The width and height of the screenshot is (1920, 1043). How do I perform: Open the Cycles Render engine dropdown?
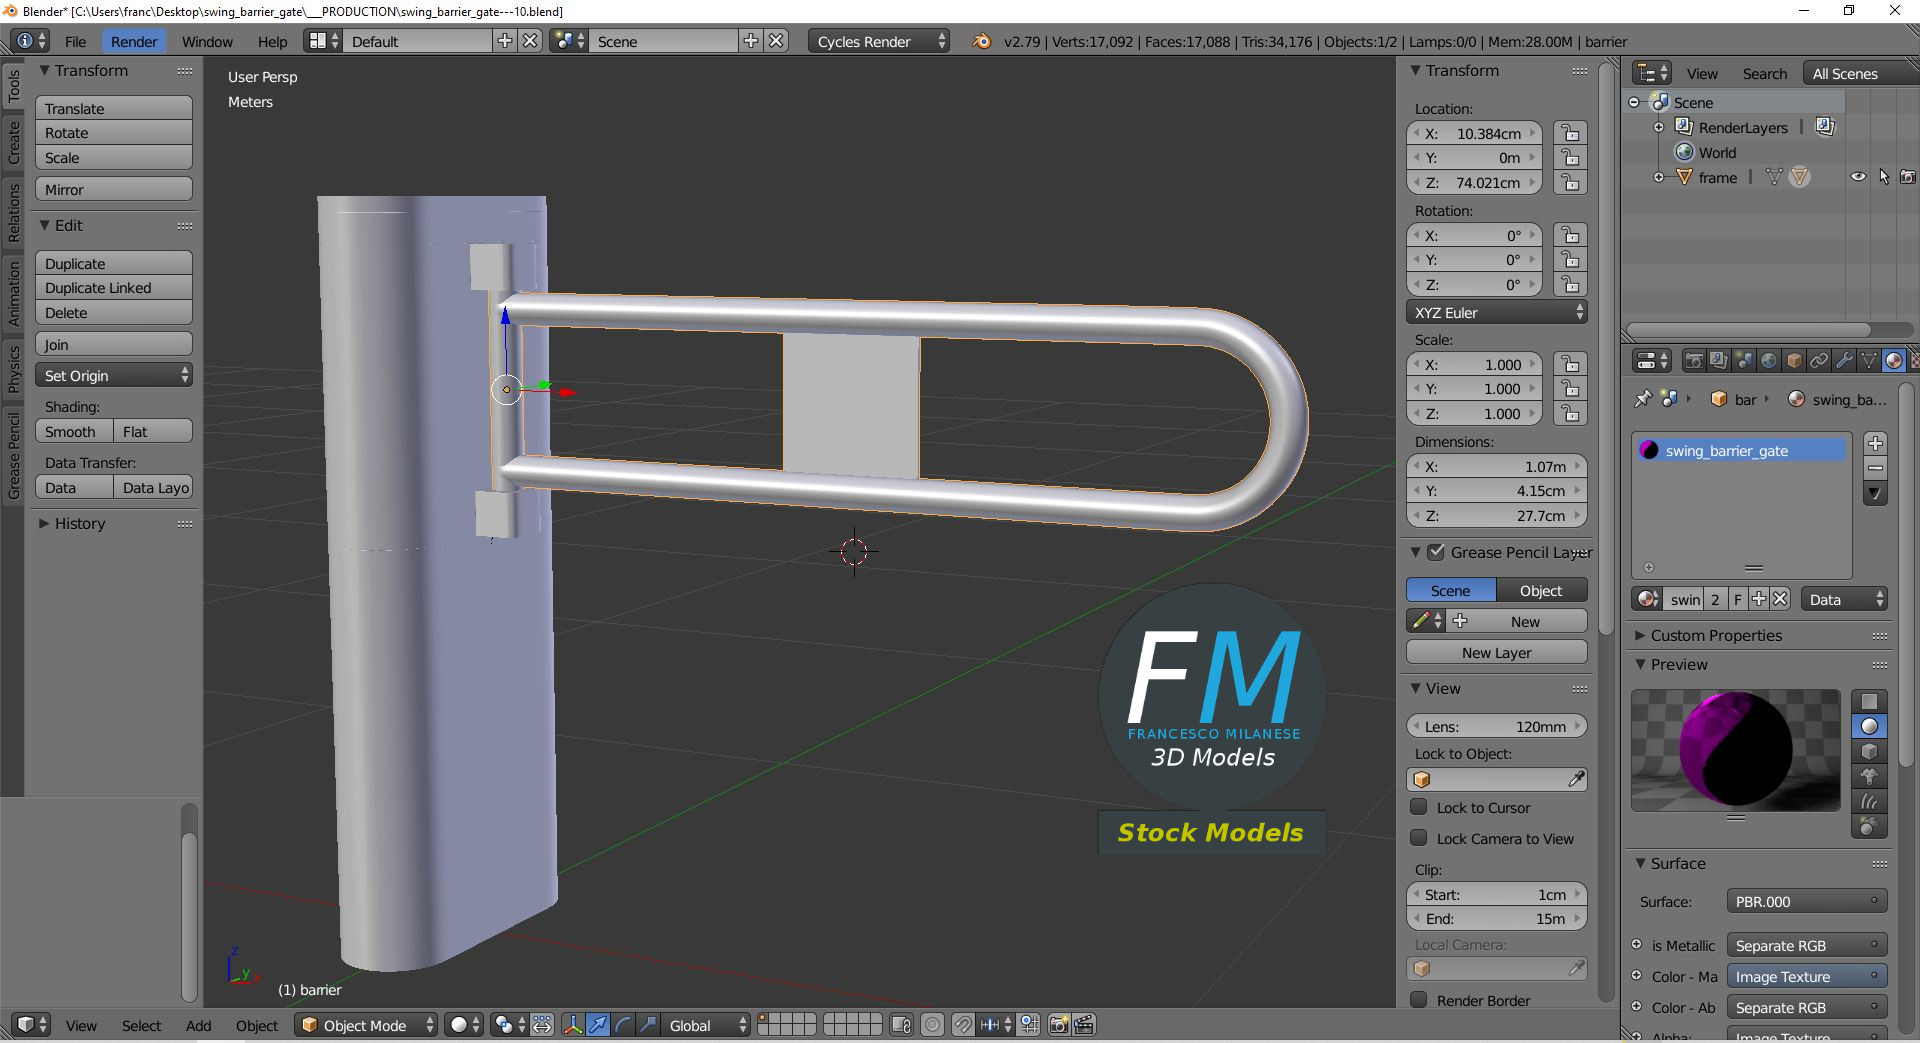879,41
